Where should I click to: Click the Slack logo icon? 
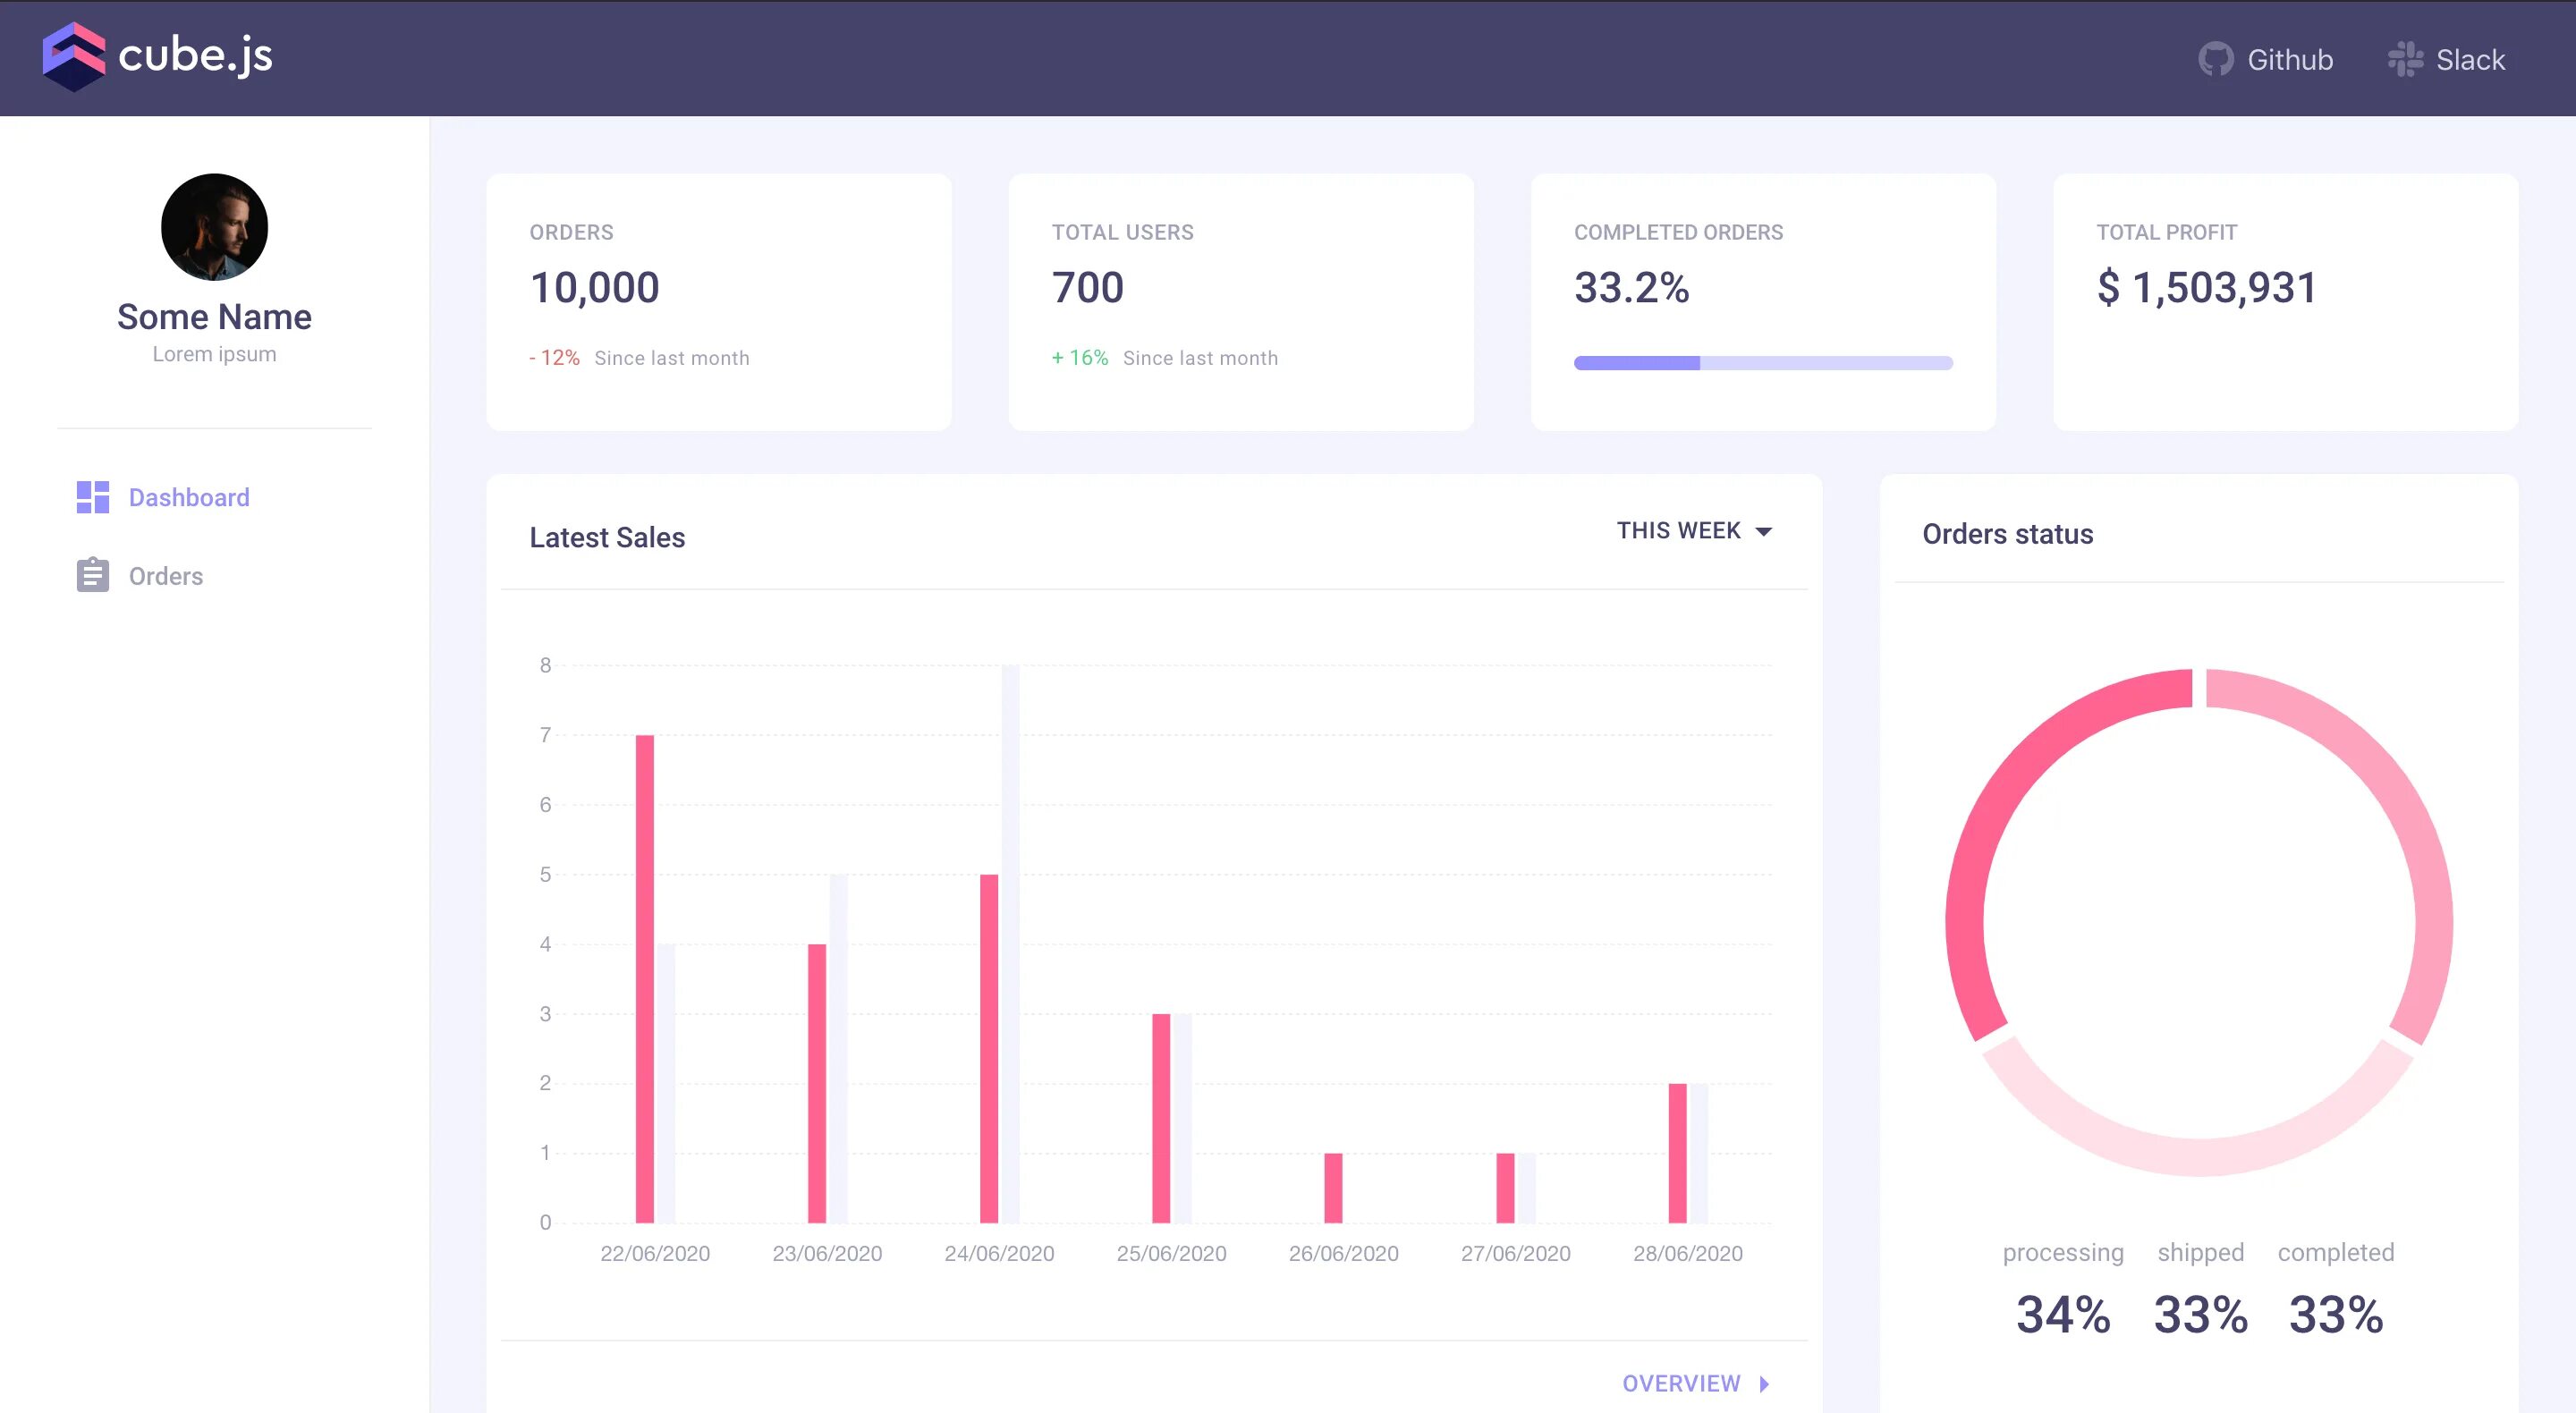pyautogui.click(x=2405, y=59)
